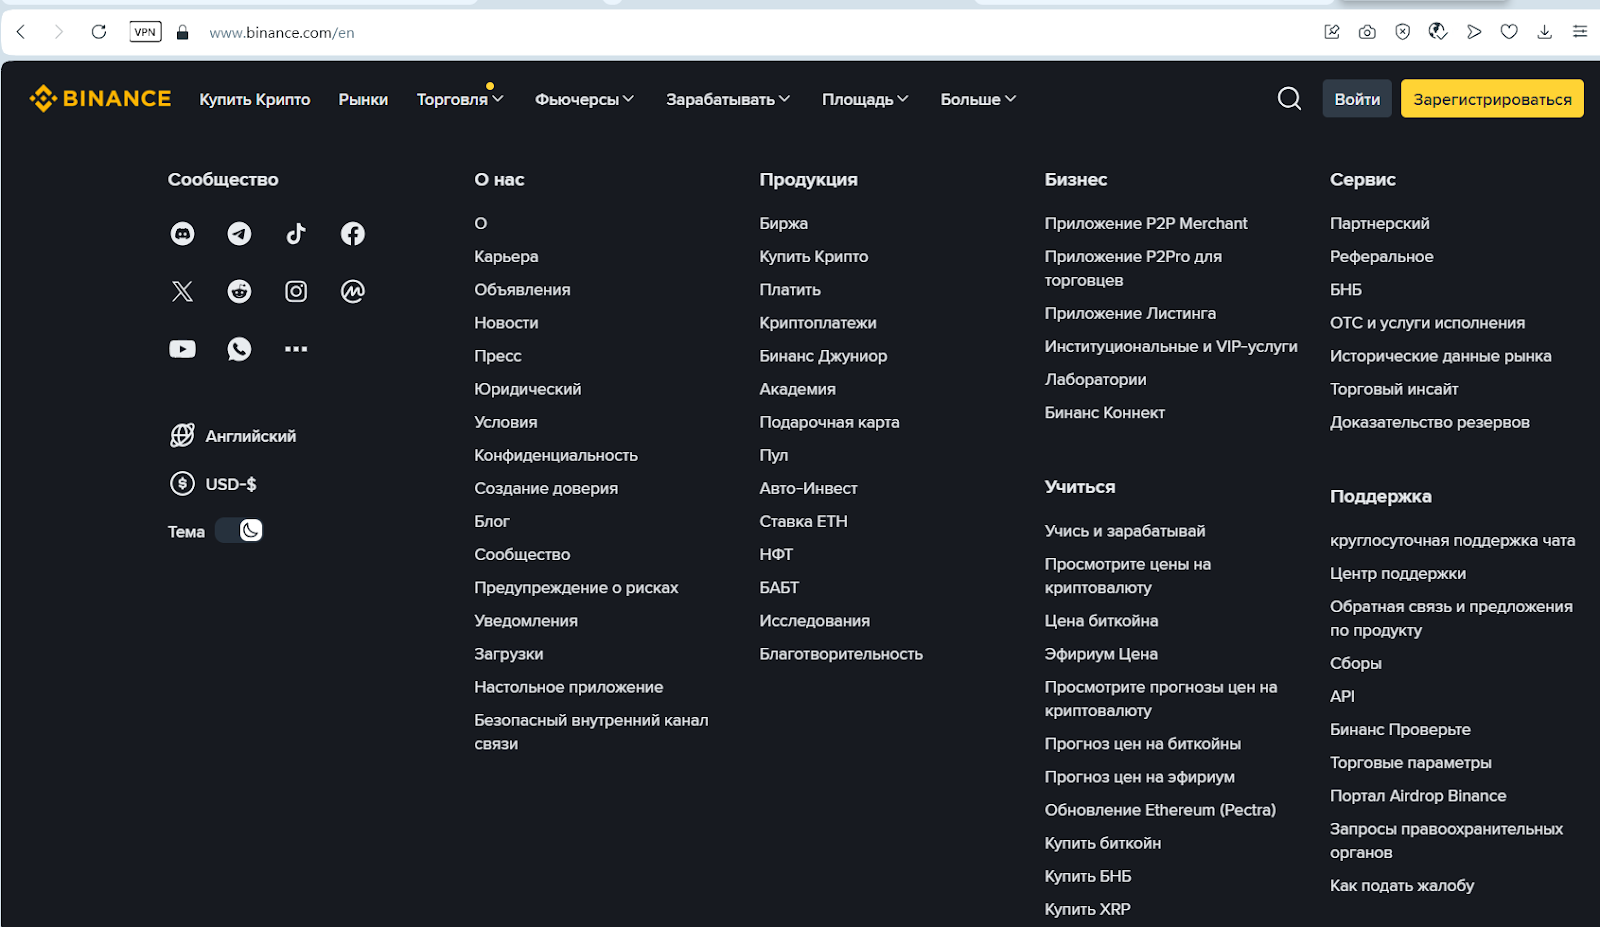Image resolution: width=1600 pixels, height=927 pixels.
Task: Open the Купить XRP link
Action: click(x=1087, y=909)
